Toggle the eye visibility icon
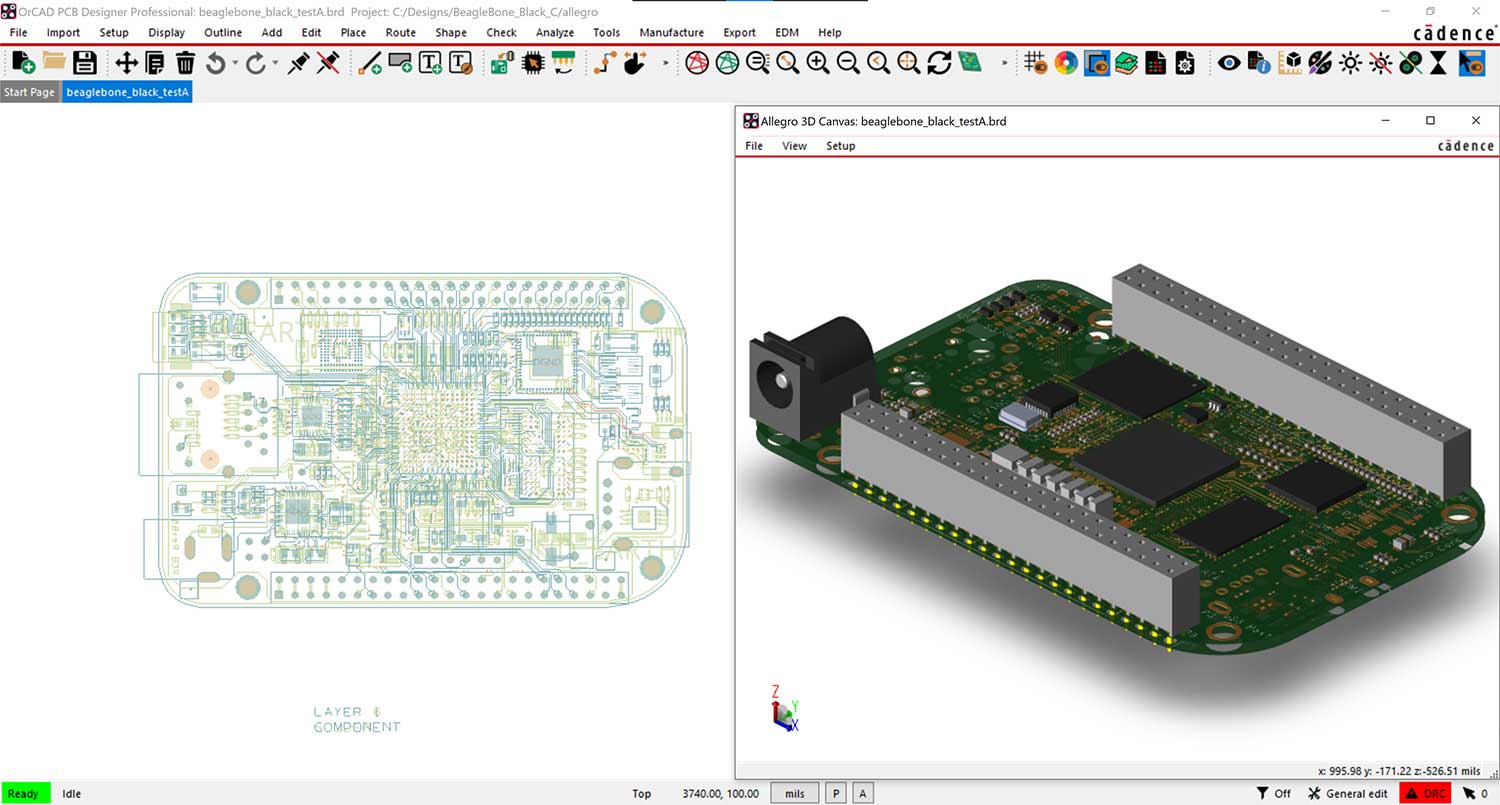The width and height of the screenshot is (1500, 805). coord(1229,63)
